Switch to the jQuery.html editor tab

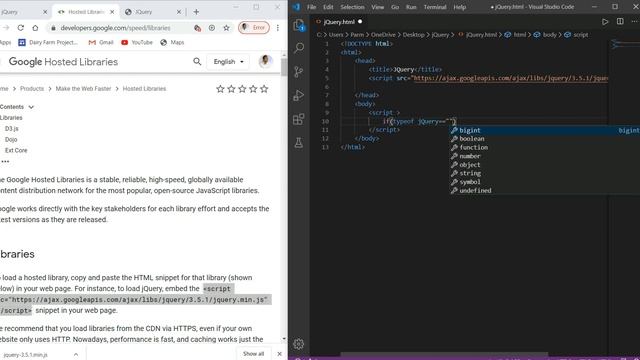coord(339,22)
